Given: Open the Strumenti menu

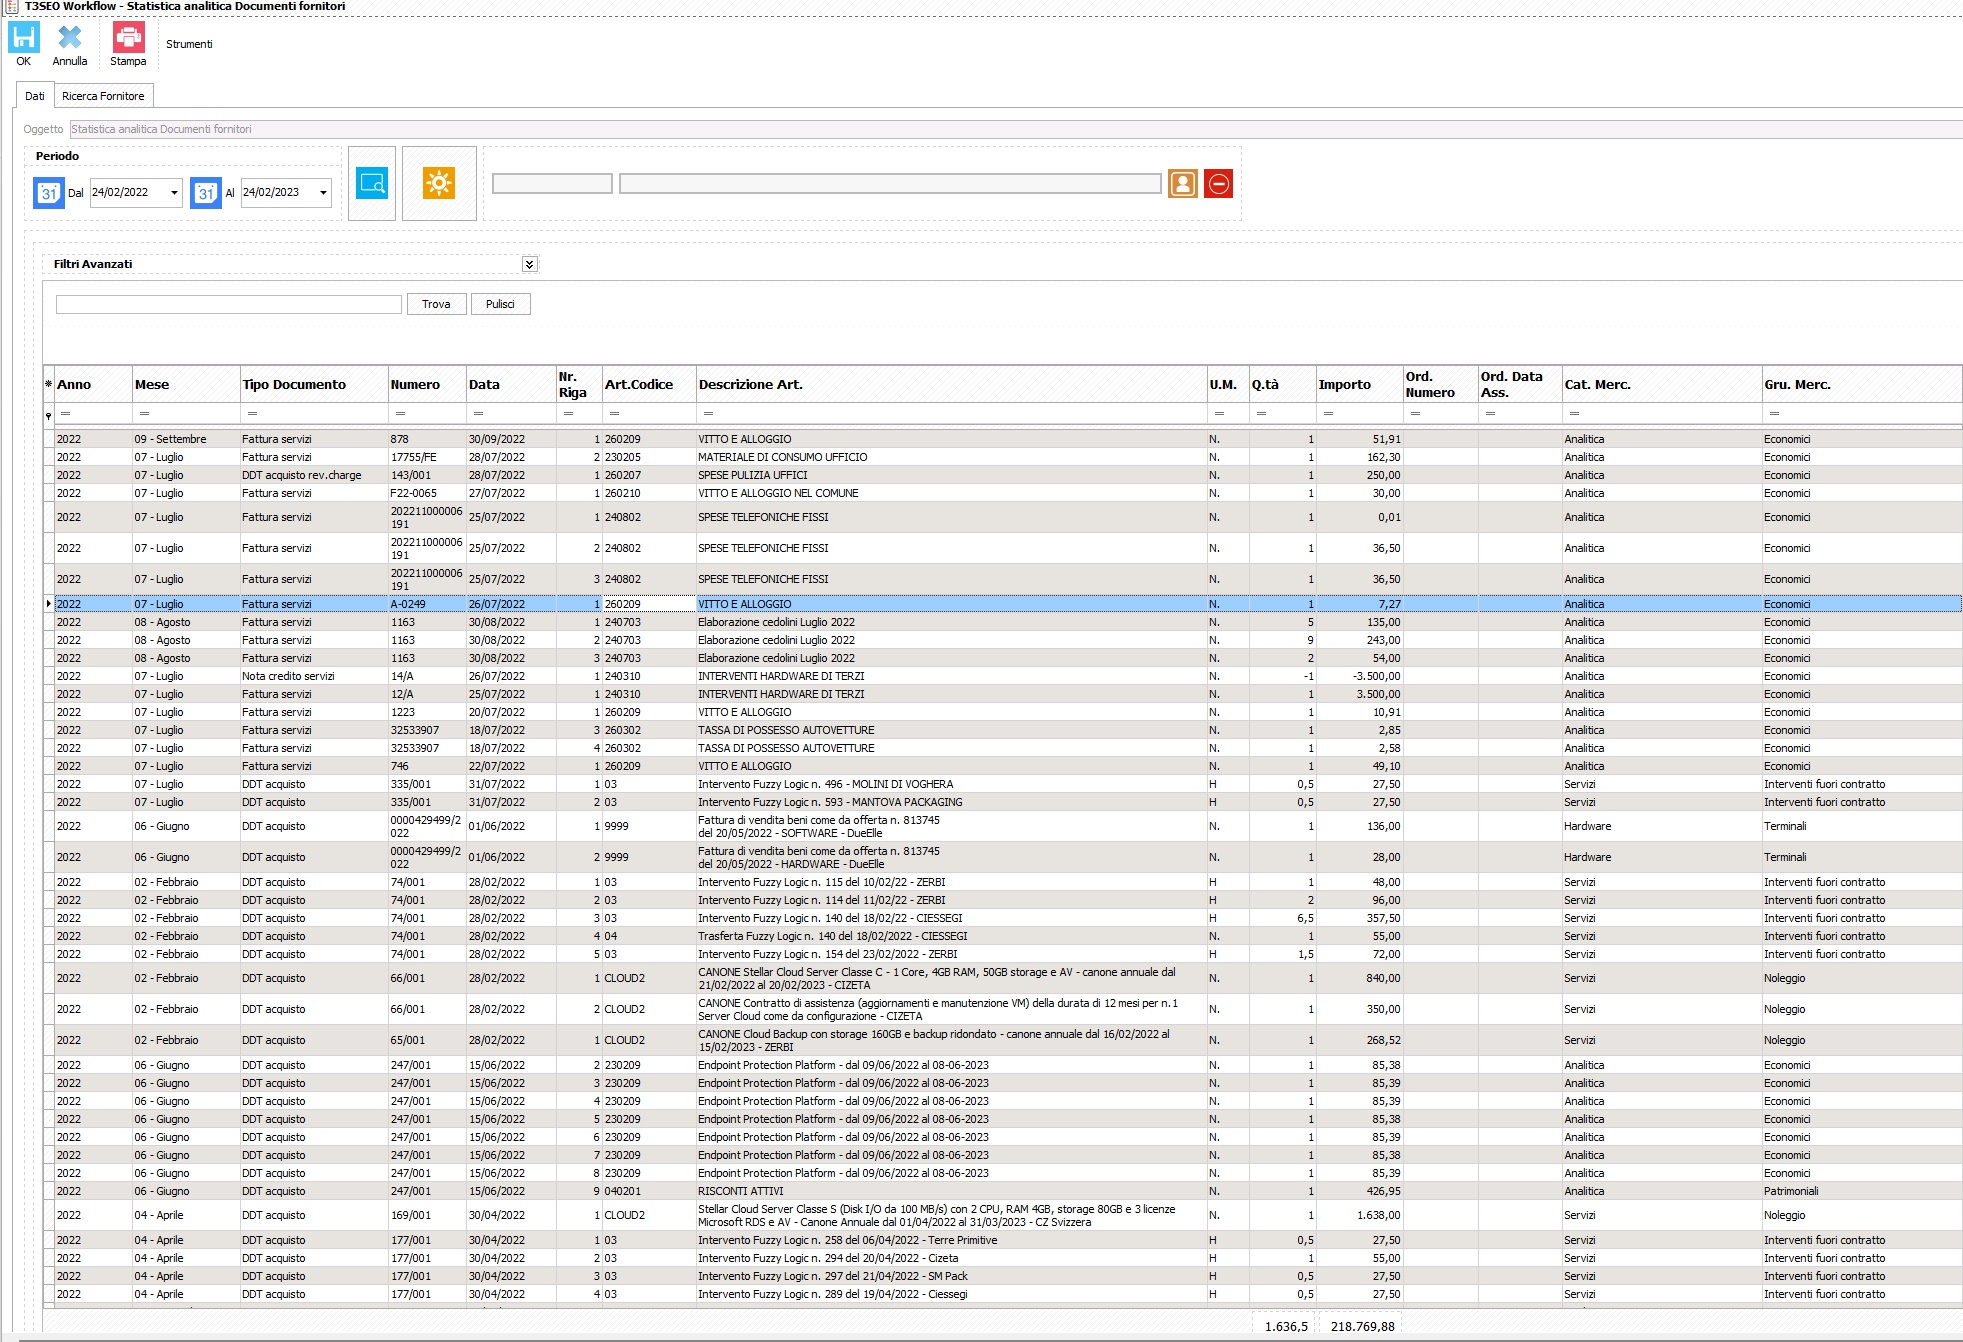Looking at the screenshot, I should [x=189, y=44].
